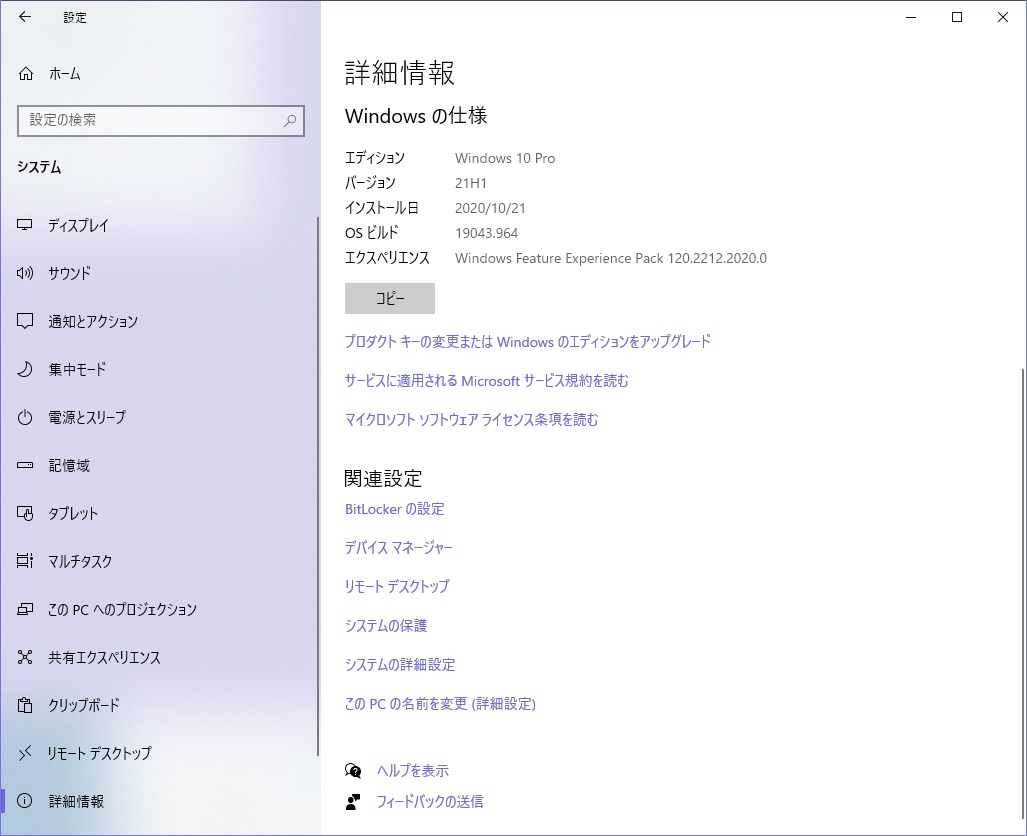Open リモート デスクトップ related settings link
This screenshot has width=1027, height=836.
[x=397, y=586]
